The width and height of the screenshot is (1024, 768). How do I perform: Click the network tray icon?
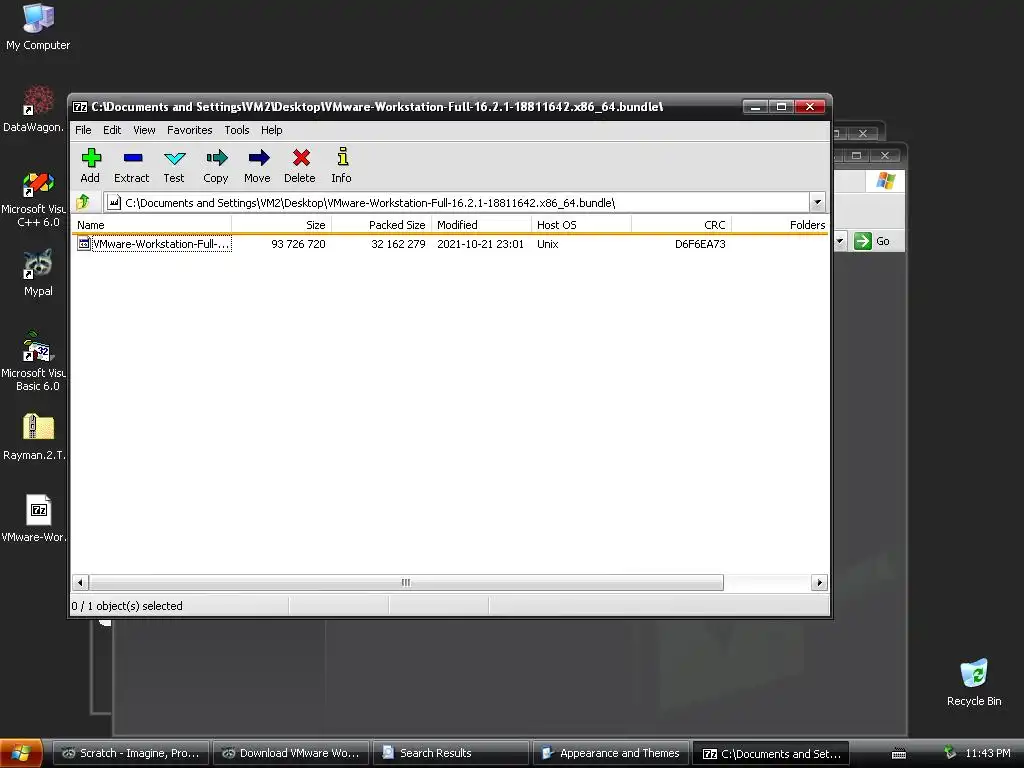(950, 753)
